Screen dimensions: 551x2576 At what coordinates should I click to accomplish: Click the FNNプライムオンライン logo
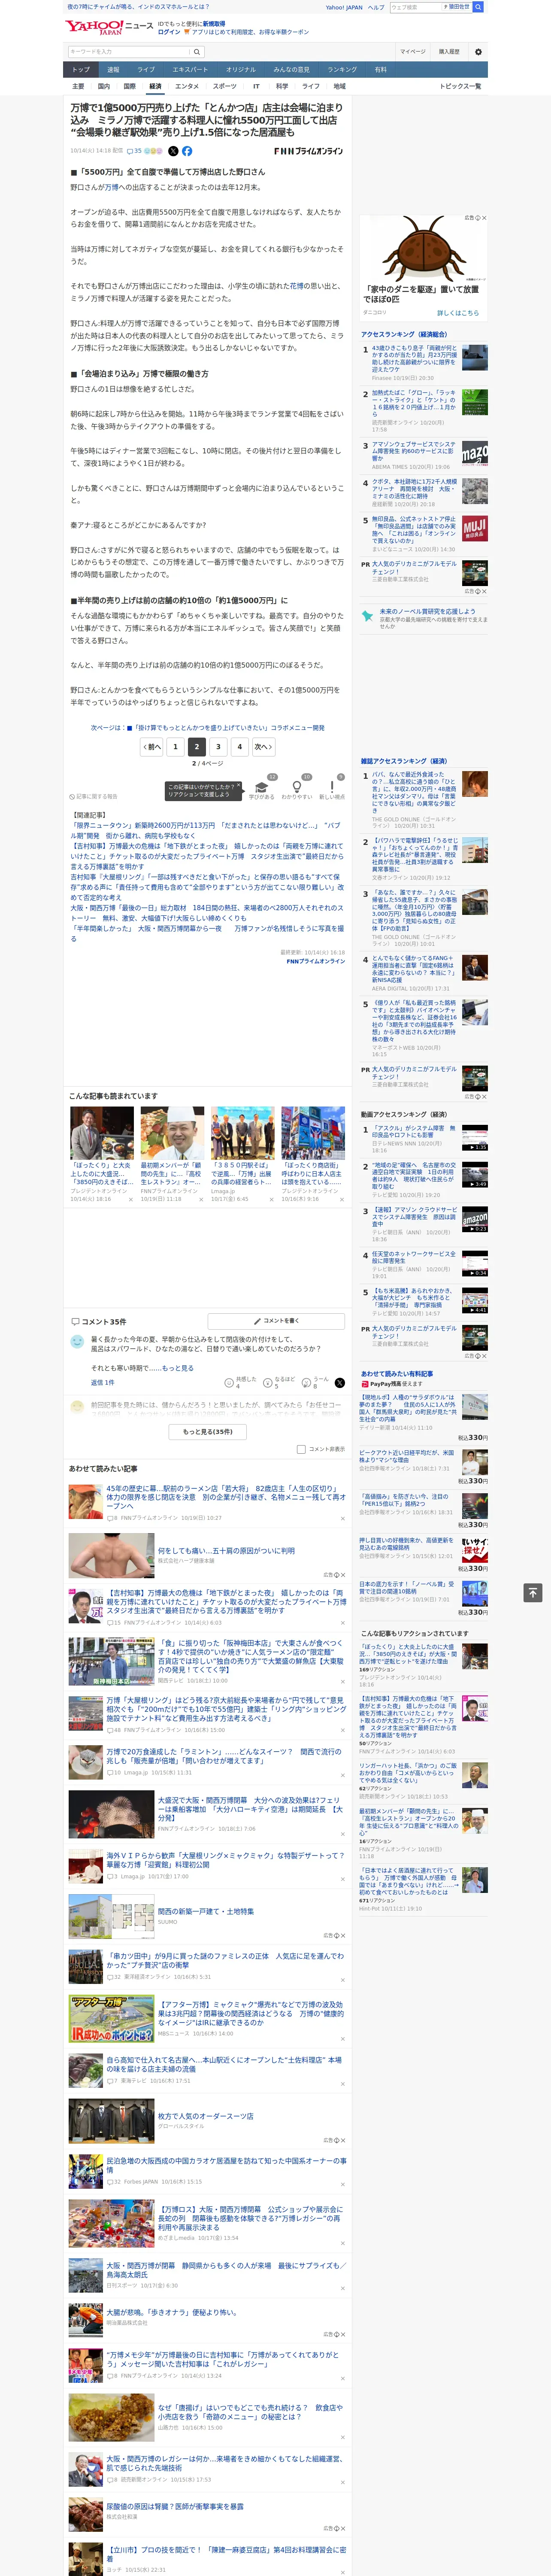pos(308,151)
